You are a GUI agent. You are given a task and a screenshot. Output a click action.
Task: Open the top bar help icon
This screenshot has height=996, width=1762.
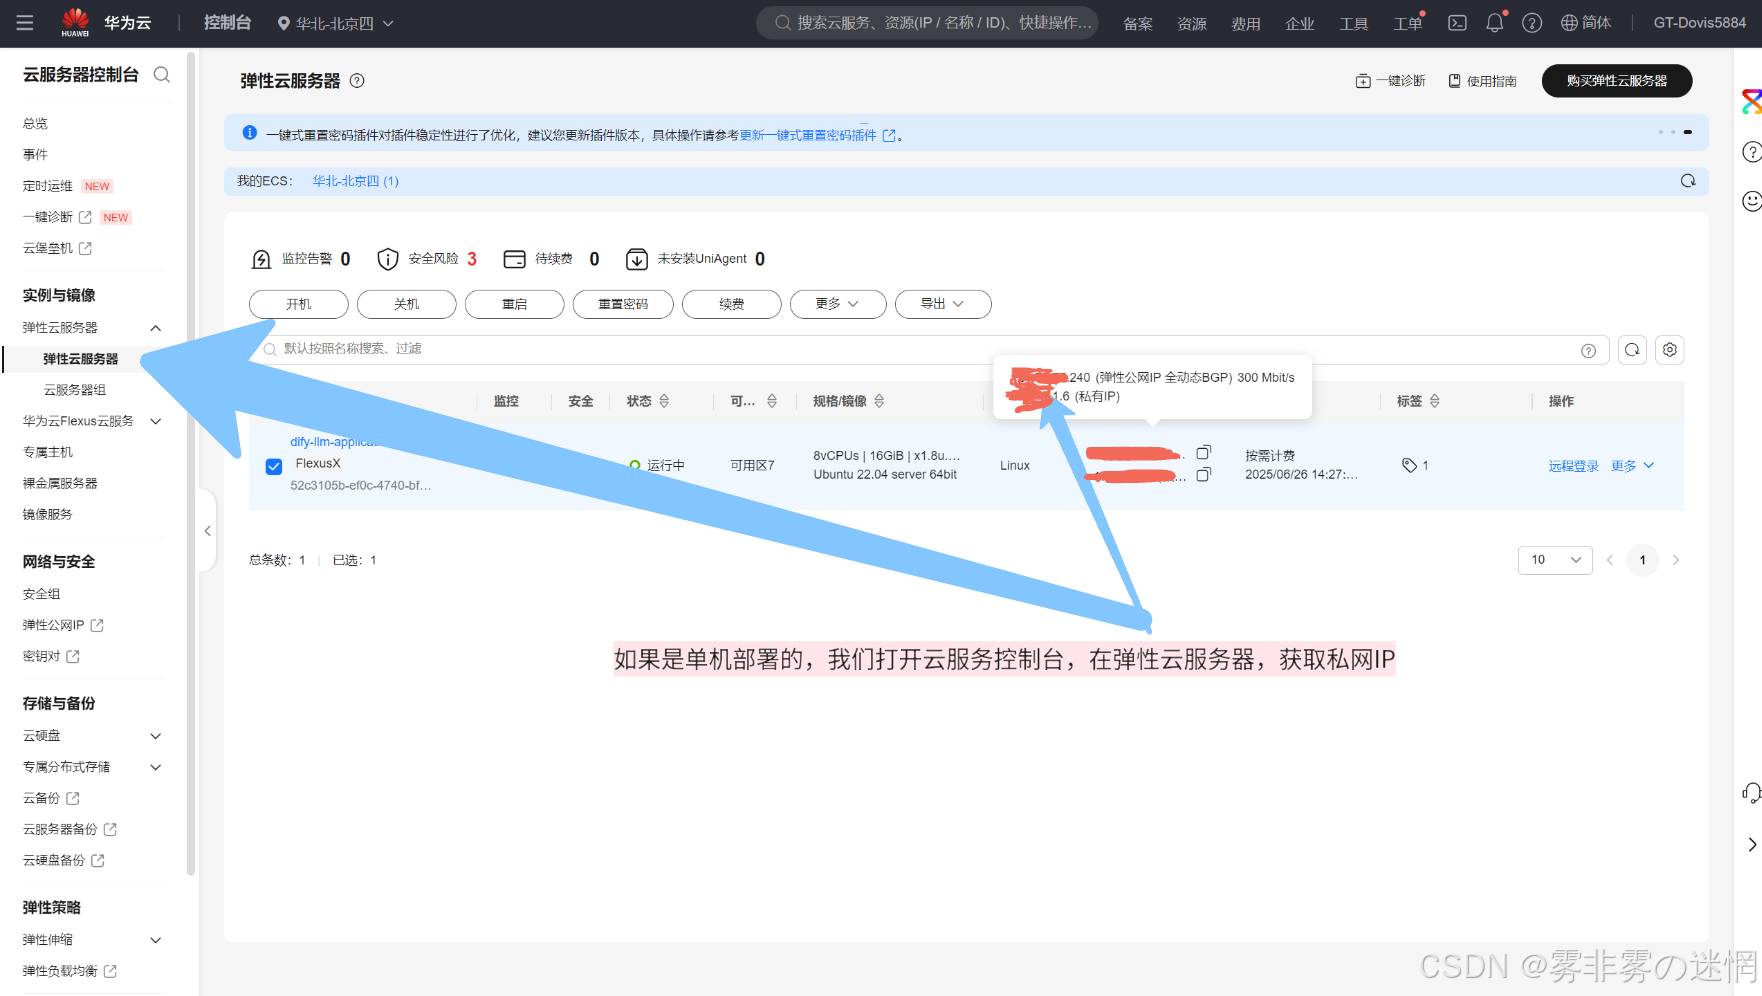1531,23
